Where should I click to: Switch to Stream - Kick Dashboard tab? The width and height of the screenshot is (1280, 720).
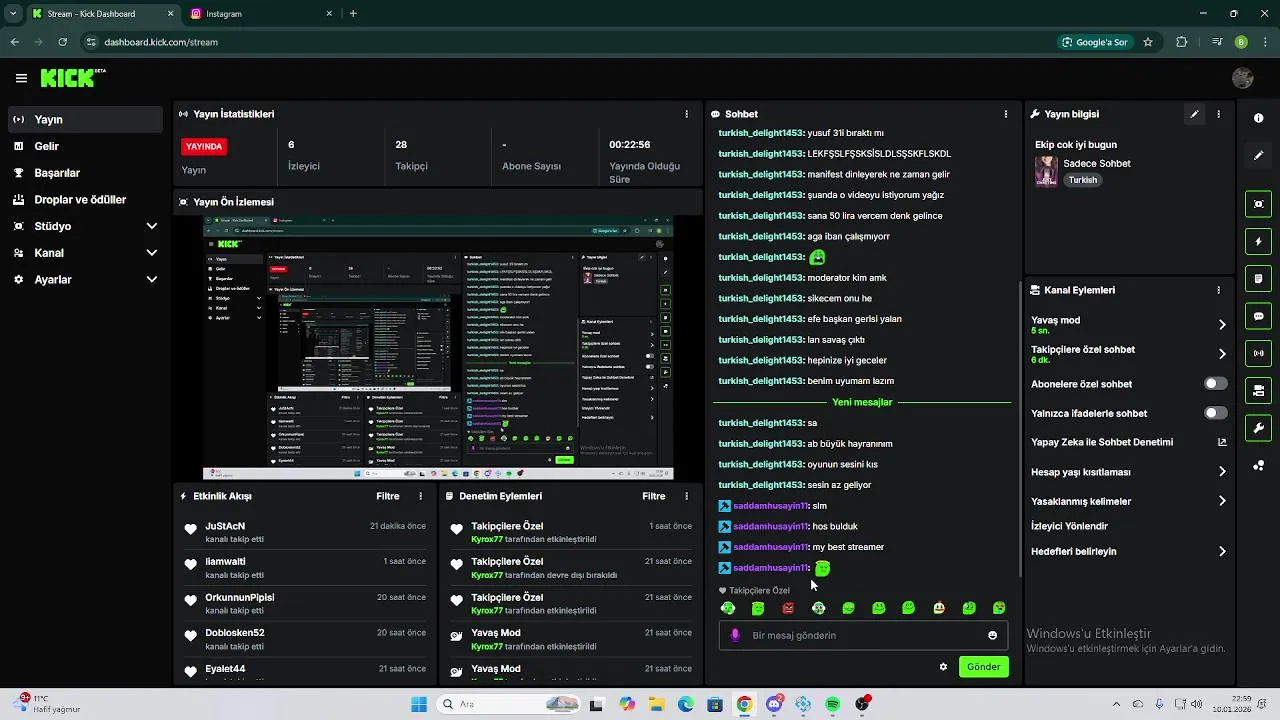[102, 14]
